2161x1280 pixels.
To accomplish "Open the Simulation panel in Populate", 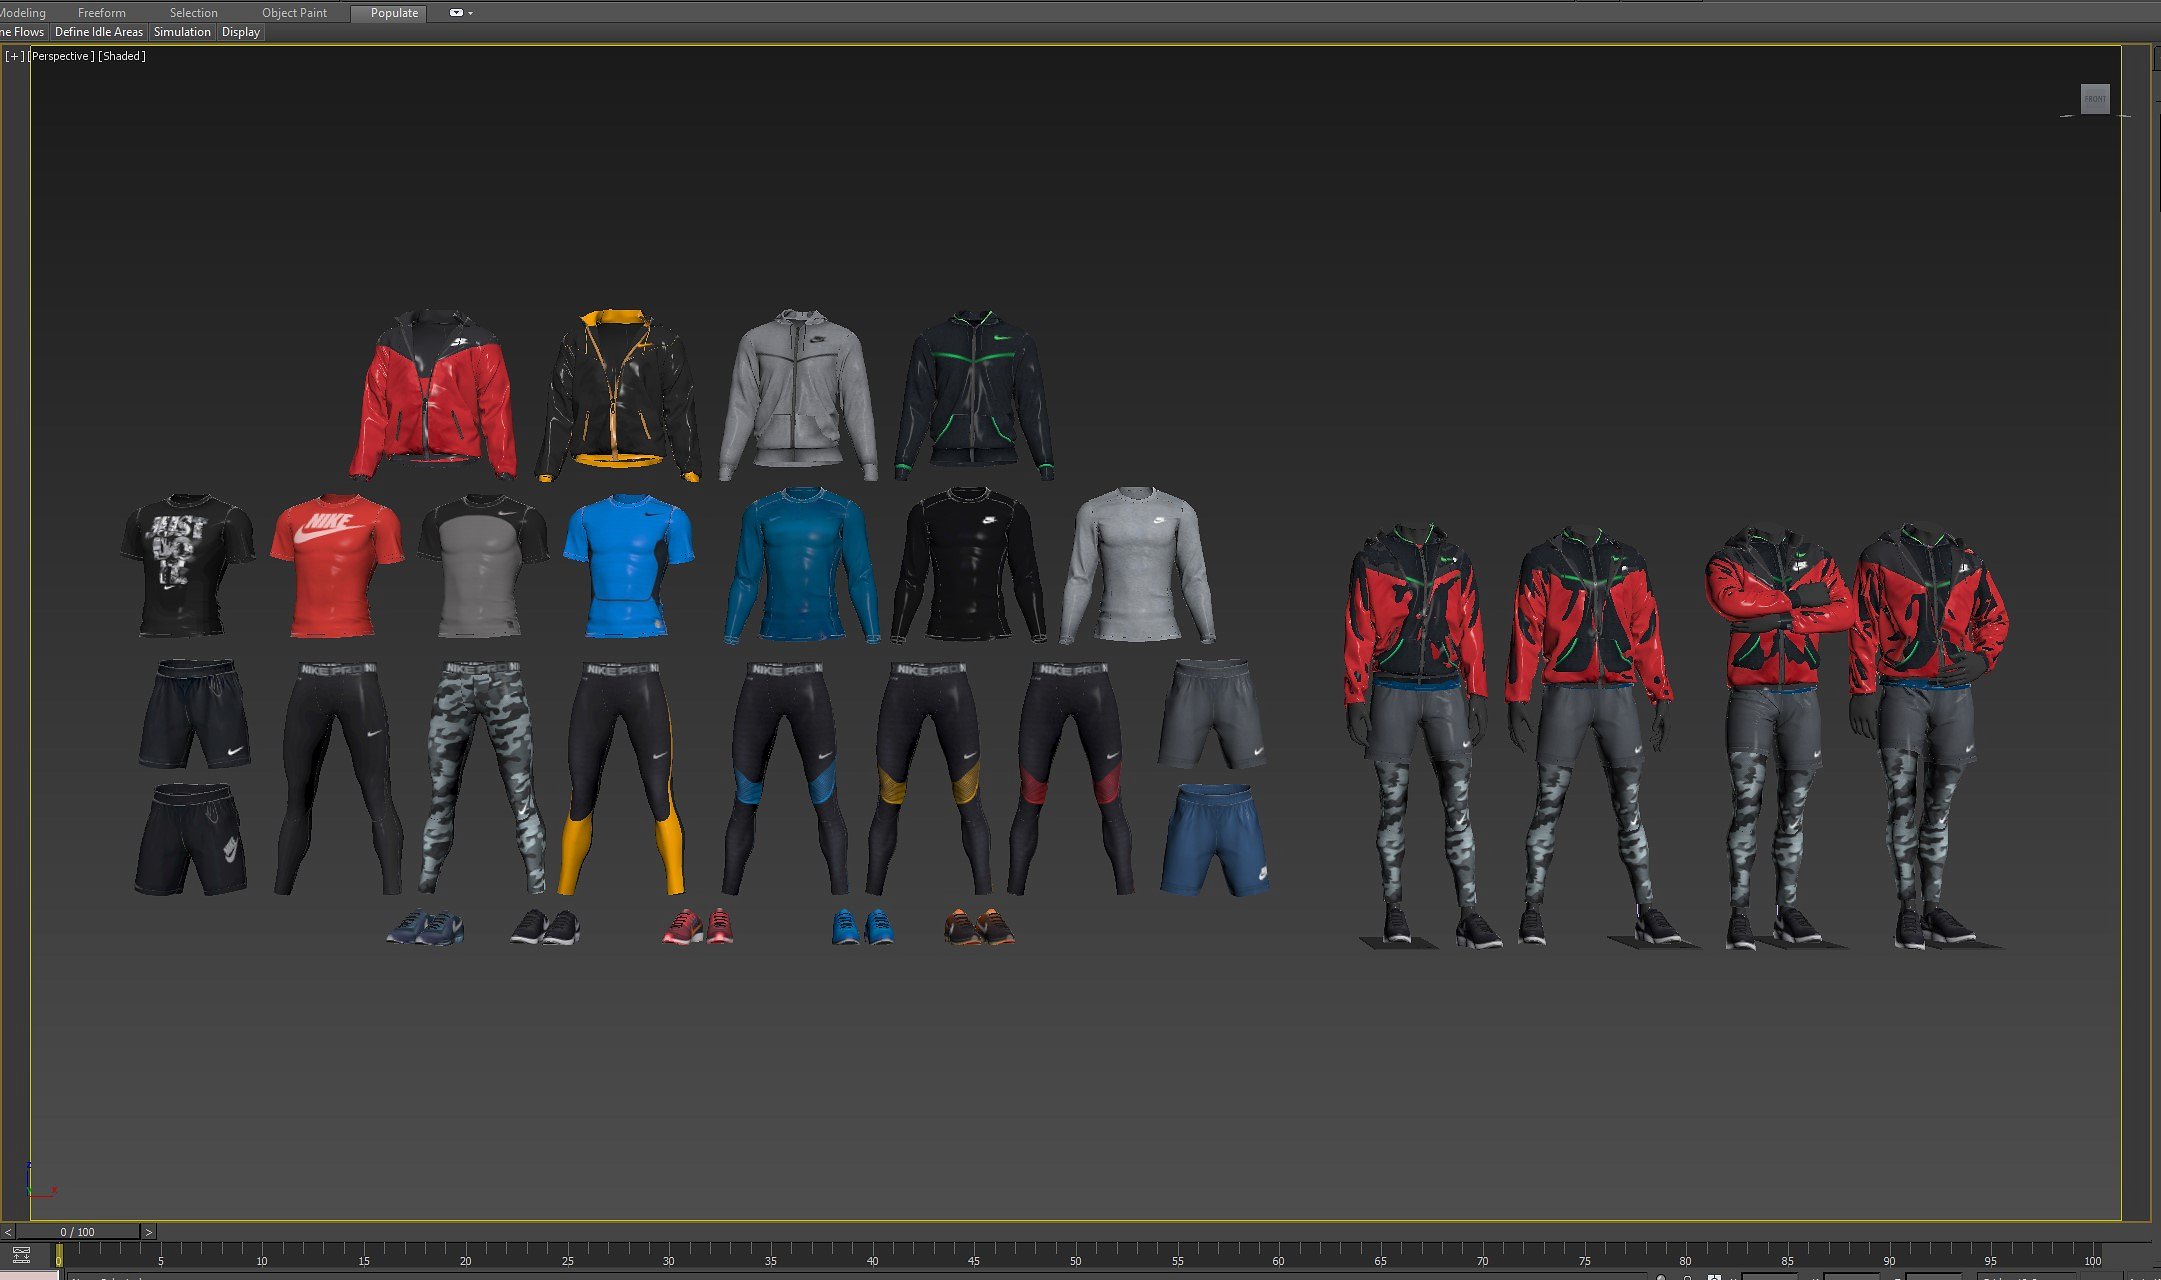I will [x=182, y=32].
